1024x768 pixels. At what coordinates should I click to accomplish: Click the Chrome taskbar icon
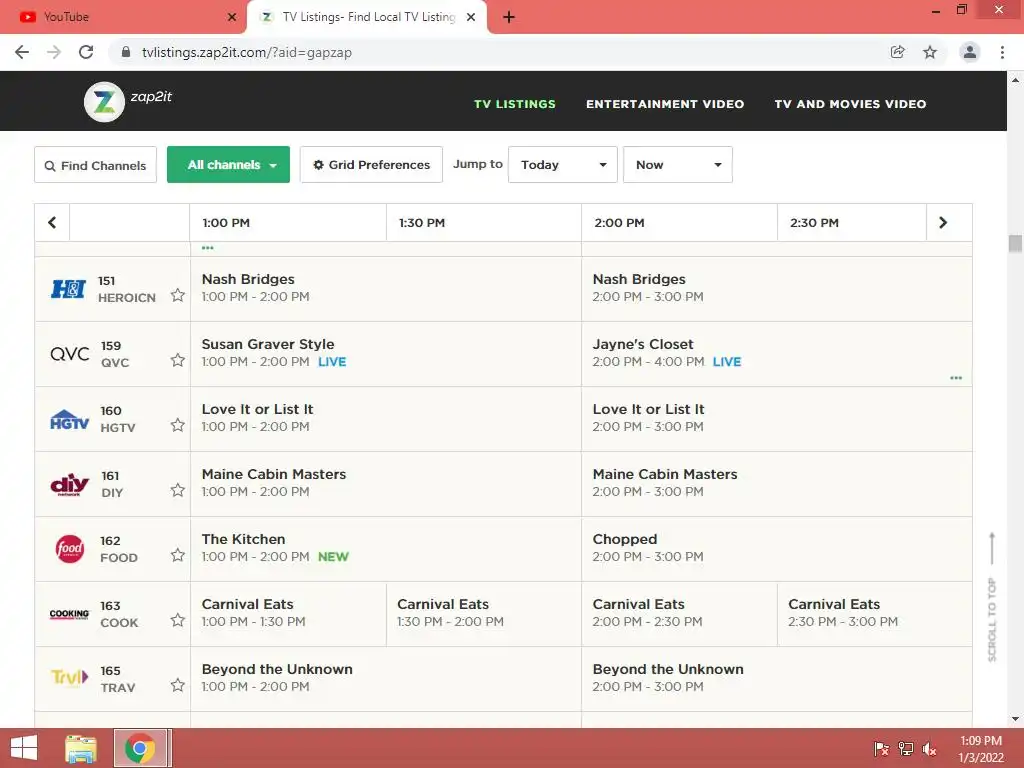pos(140,748)
